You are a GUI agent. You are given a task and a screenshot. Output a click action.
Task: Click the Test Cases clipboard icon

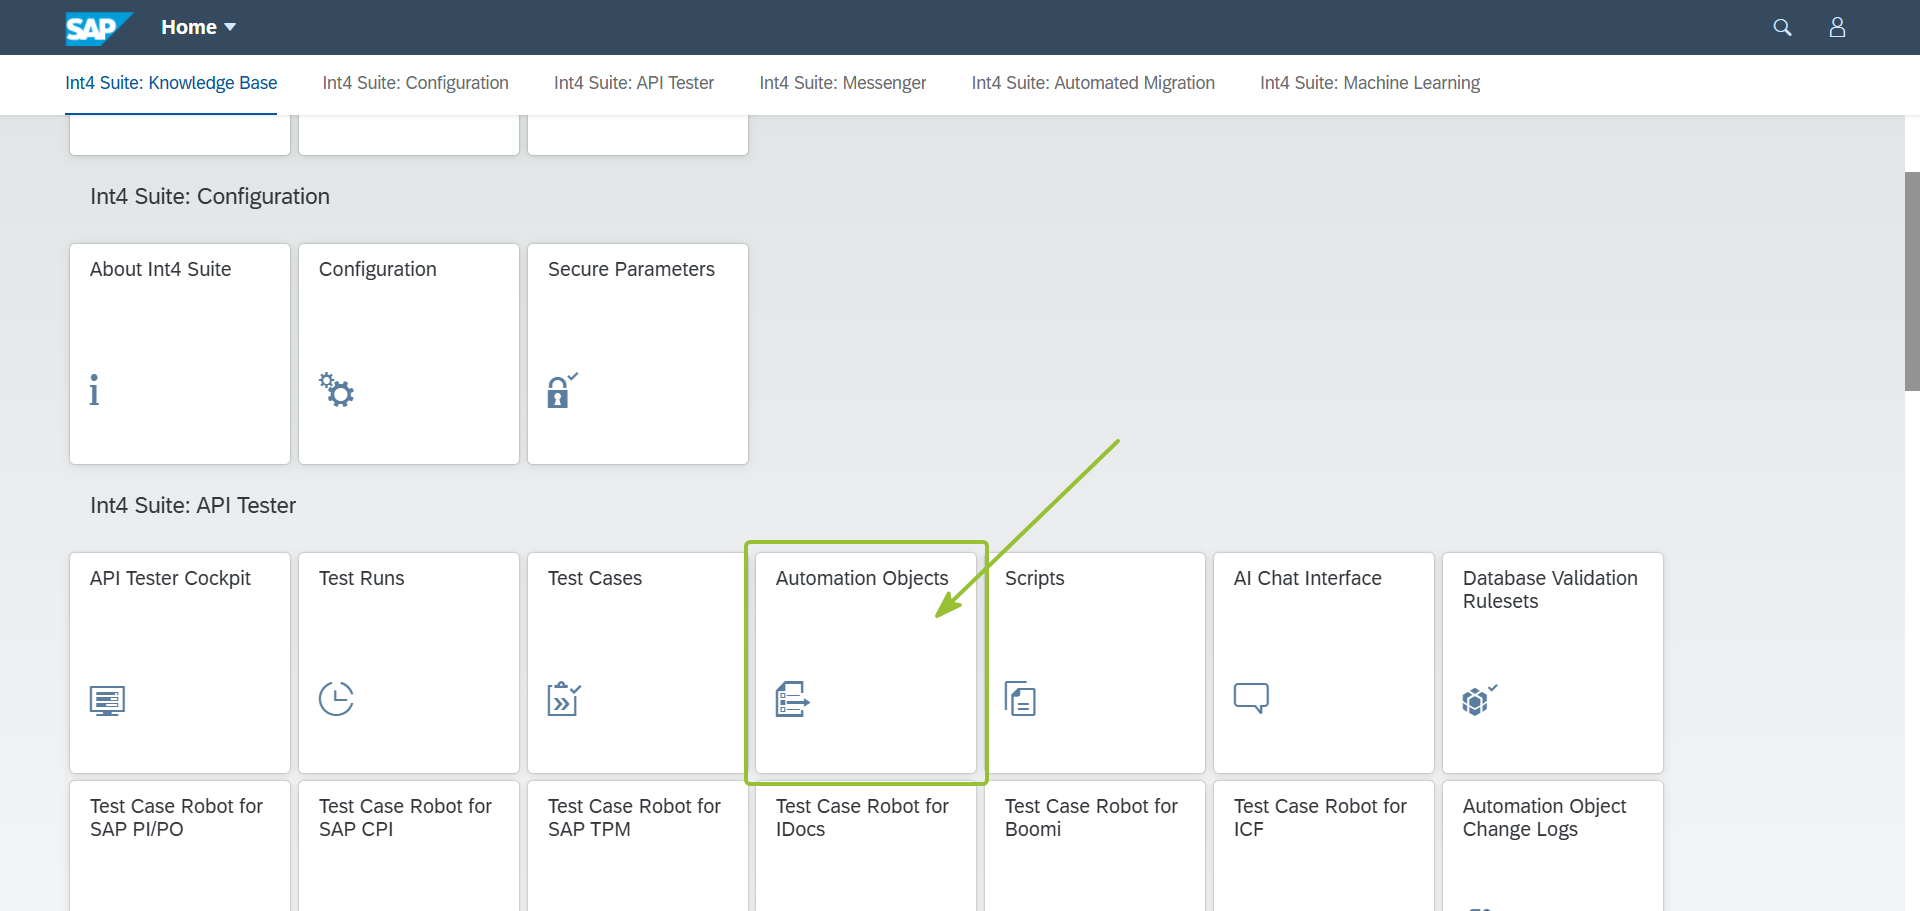[x=564, y=699]
